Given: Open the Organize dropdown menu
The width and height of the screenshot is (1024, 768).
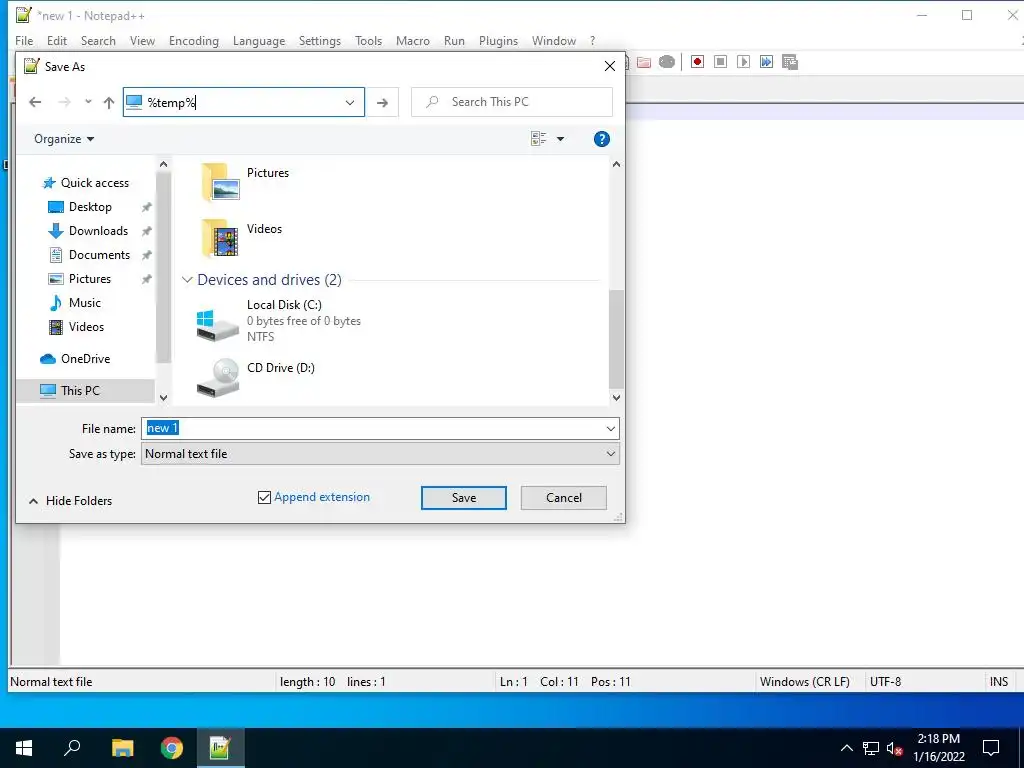Looking at the screenshot, I should tap(64, 139).
